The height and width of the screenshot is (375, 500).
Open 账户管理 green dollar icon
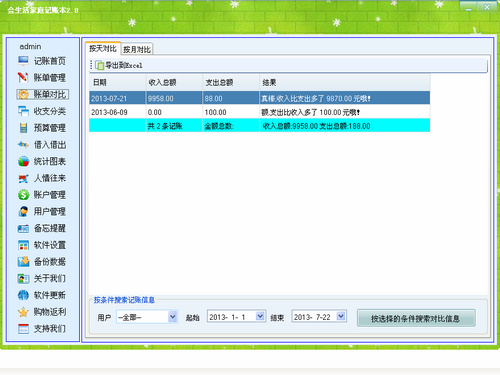[x=23, y=195]
